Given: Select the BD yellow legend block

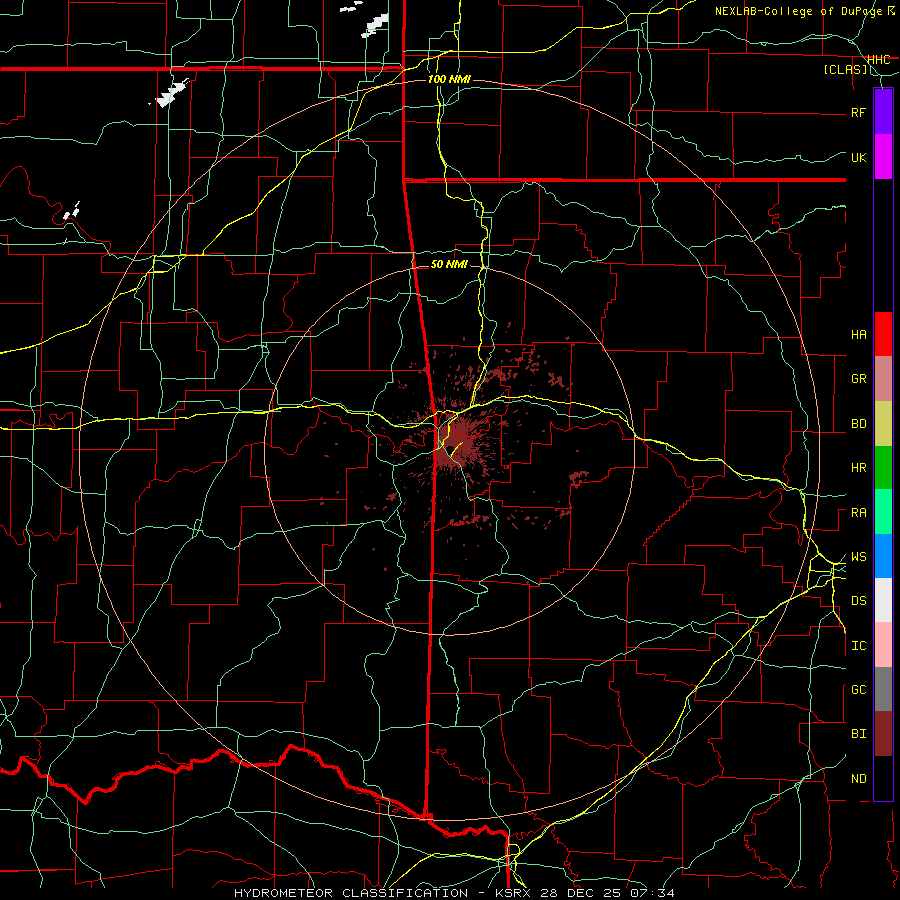Looking at the screenshot, I should [883, 424].
